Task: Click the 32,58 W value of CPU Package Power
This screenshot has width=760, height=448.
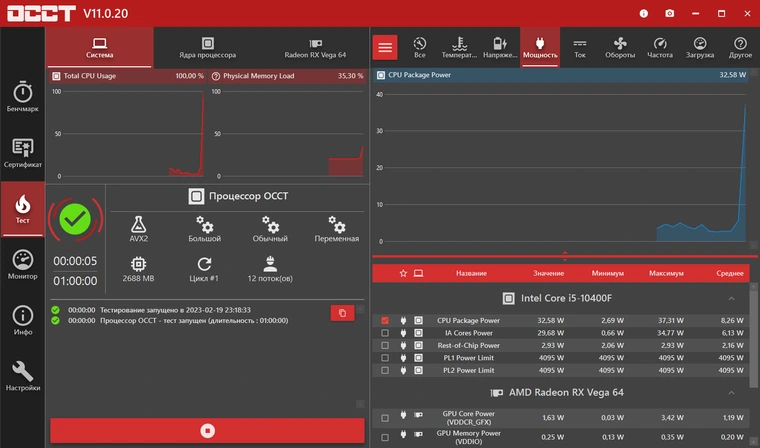Action: click(x=550, y=320)
